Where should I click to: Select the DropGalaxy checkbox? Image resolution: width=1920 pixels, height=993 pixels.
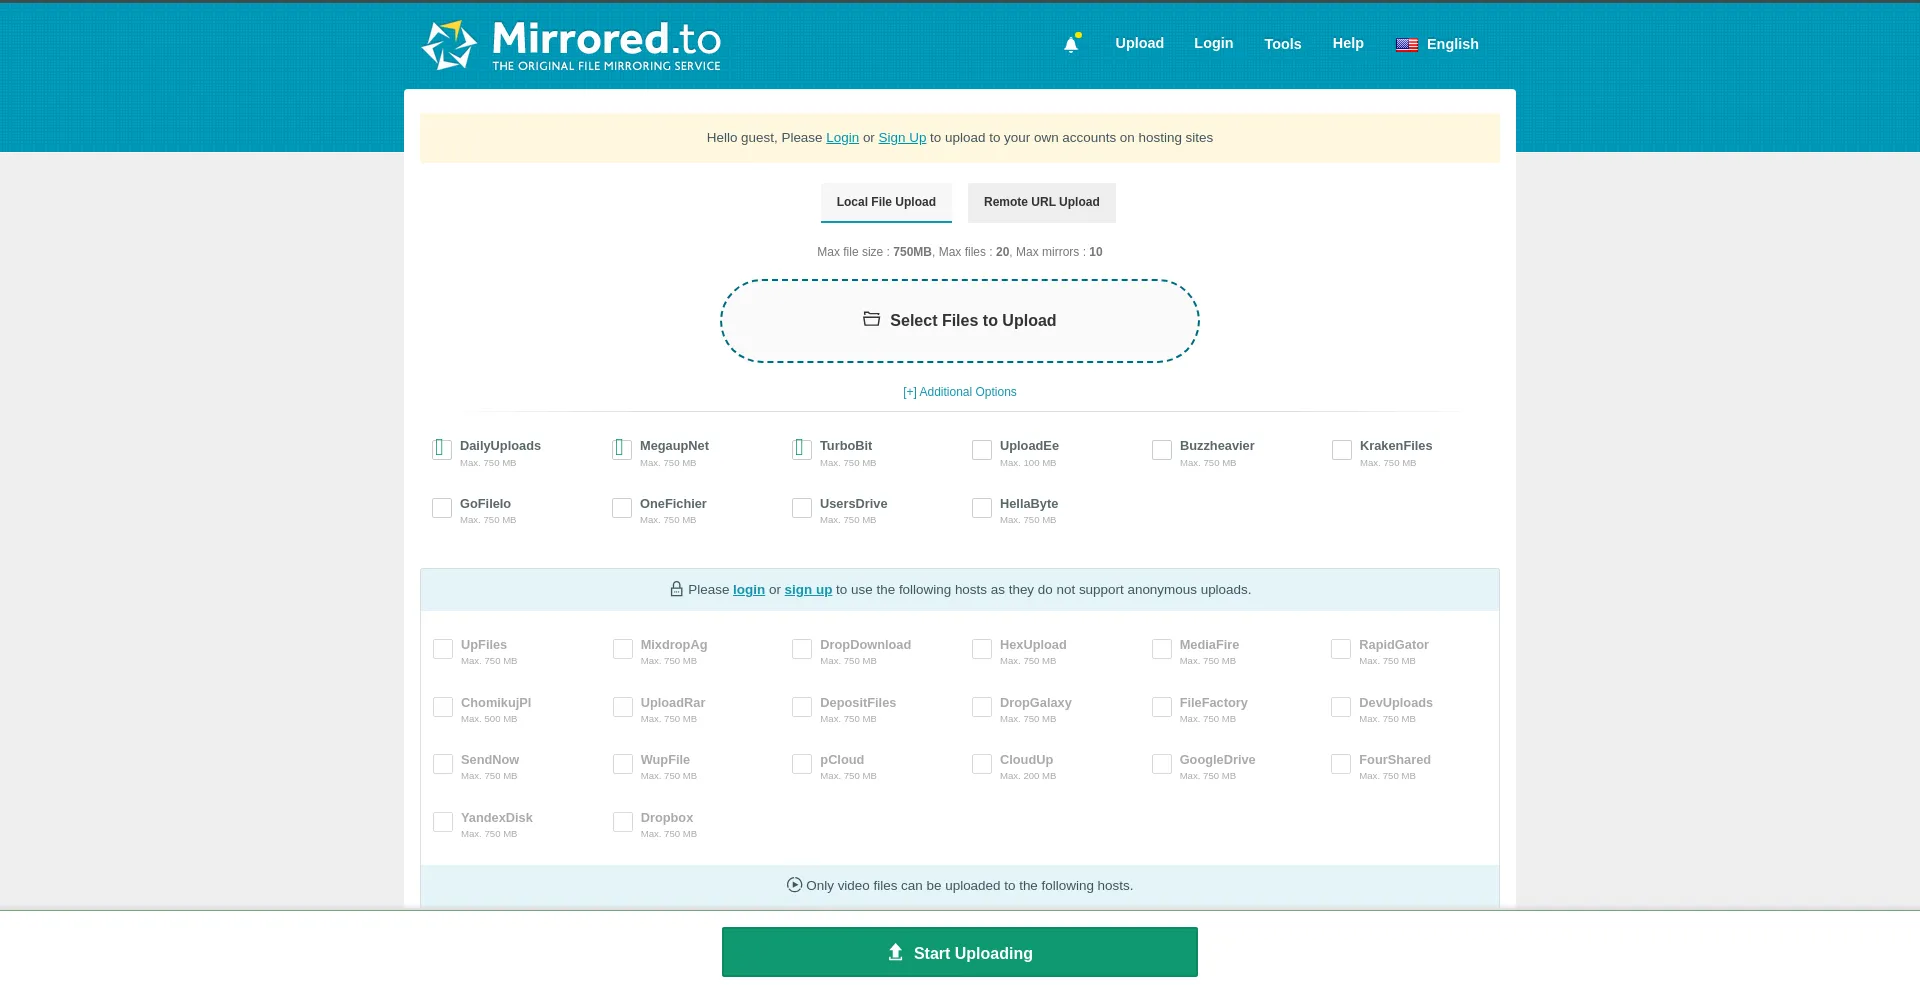982,707
